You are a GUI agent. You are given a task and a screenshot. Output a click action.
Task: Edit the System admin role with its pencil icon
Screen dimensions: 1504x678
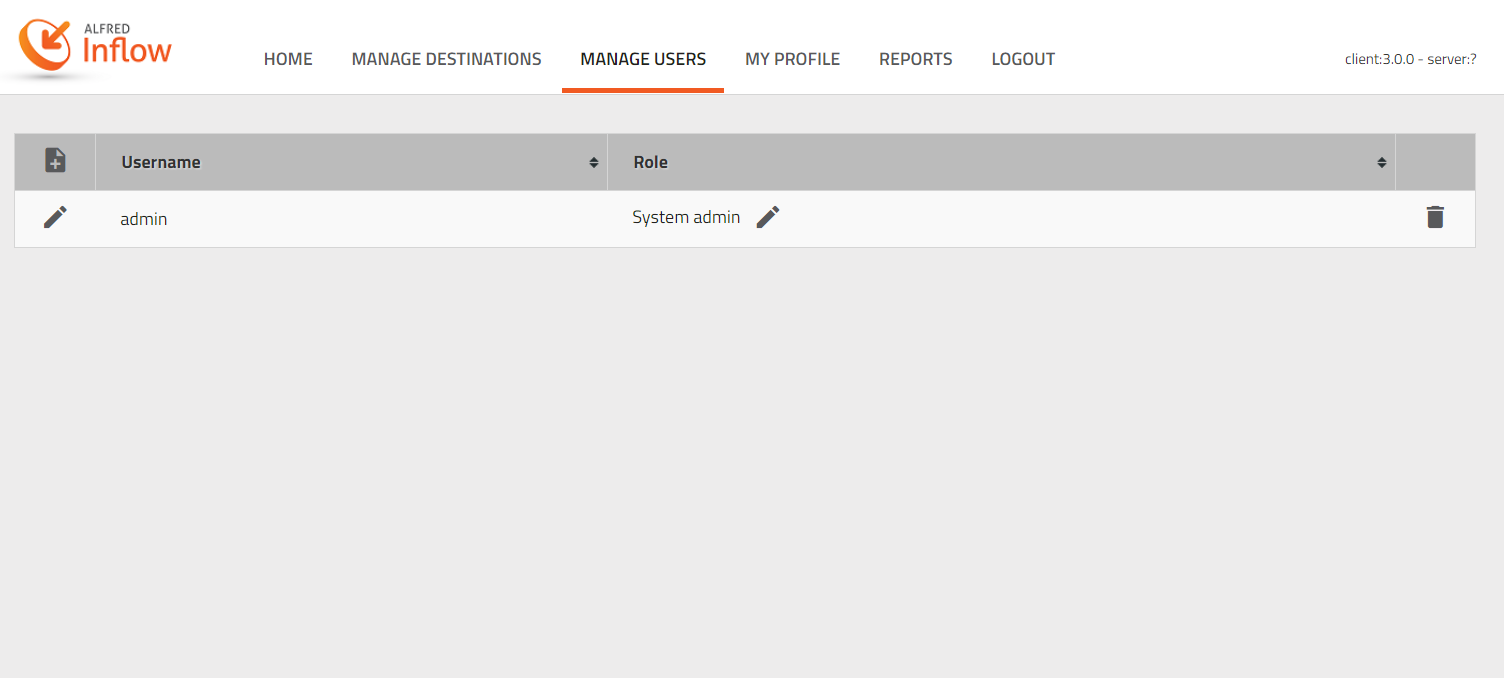click(x=767, y=217)
